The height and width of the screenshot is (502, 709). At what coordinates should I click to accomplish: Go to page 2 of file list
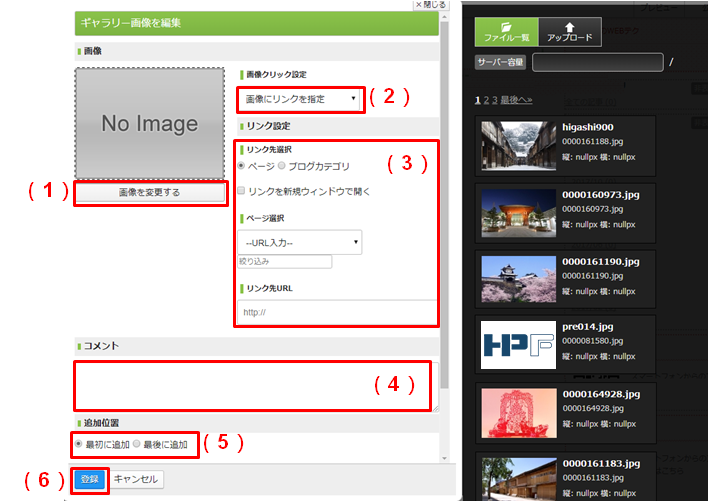point(487,100)
